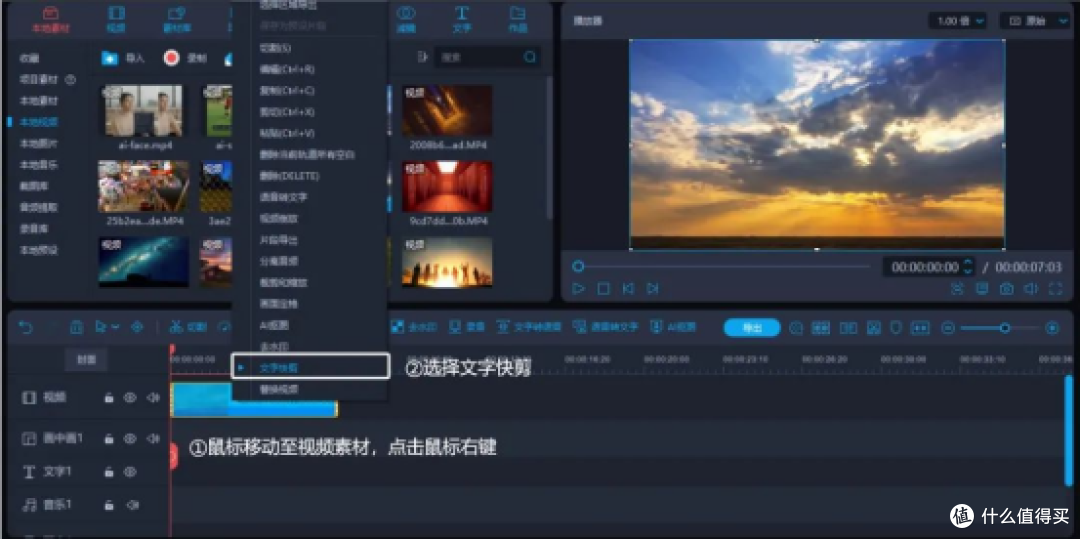Choose 文字快剪 in the context menu
The height and width of the screenshot is (539, 1080).
pos(311,367)
